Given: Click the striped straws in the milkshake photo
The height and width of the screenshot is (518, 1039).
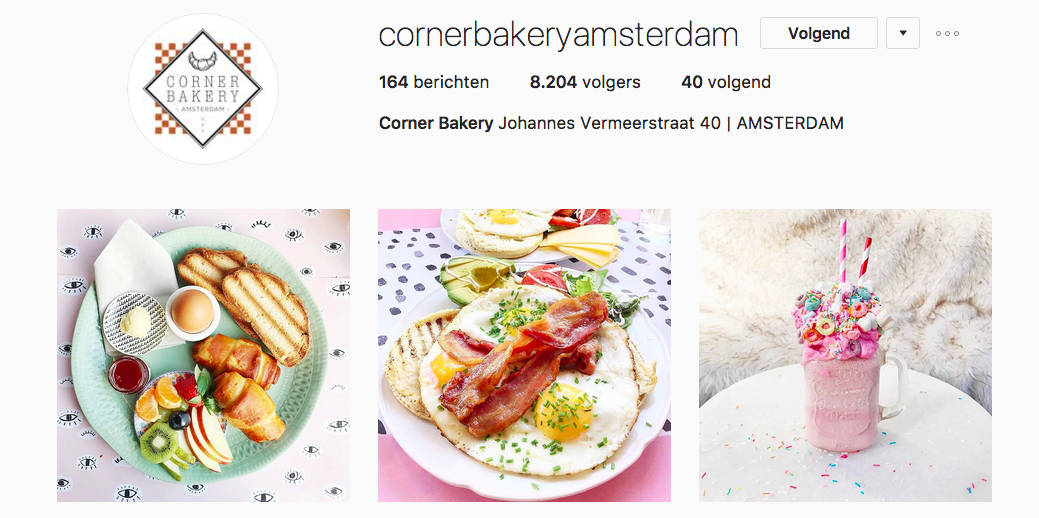Looking at the screenshot, I should tap(853, 253).
